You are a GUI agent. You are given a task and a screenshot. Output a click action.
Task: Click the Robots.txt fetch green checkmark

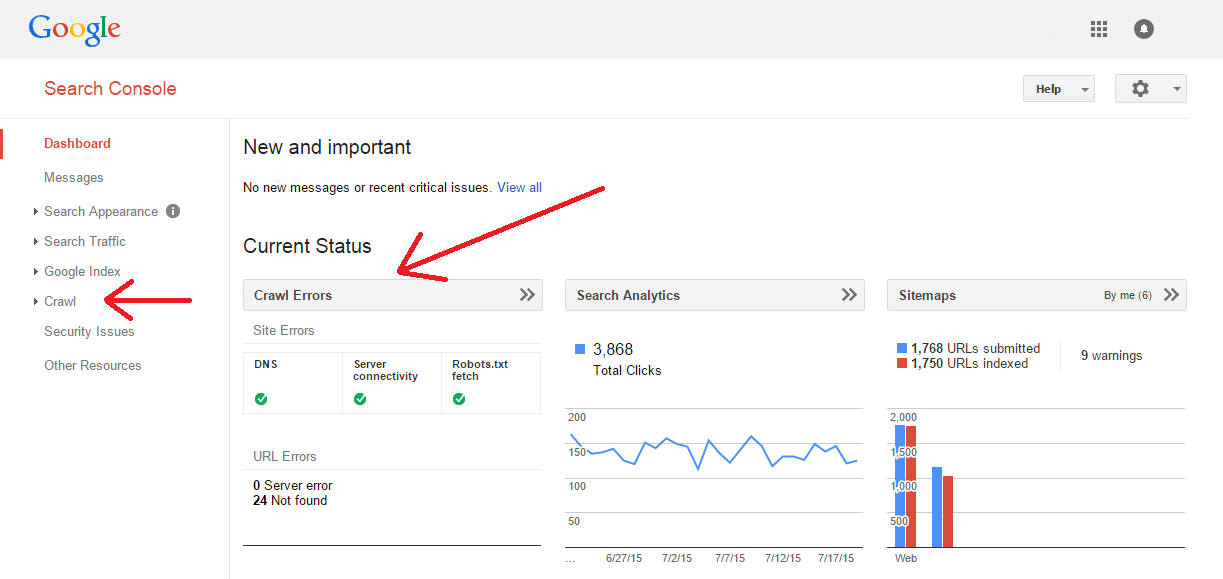pos(459,399)
